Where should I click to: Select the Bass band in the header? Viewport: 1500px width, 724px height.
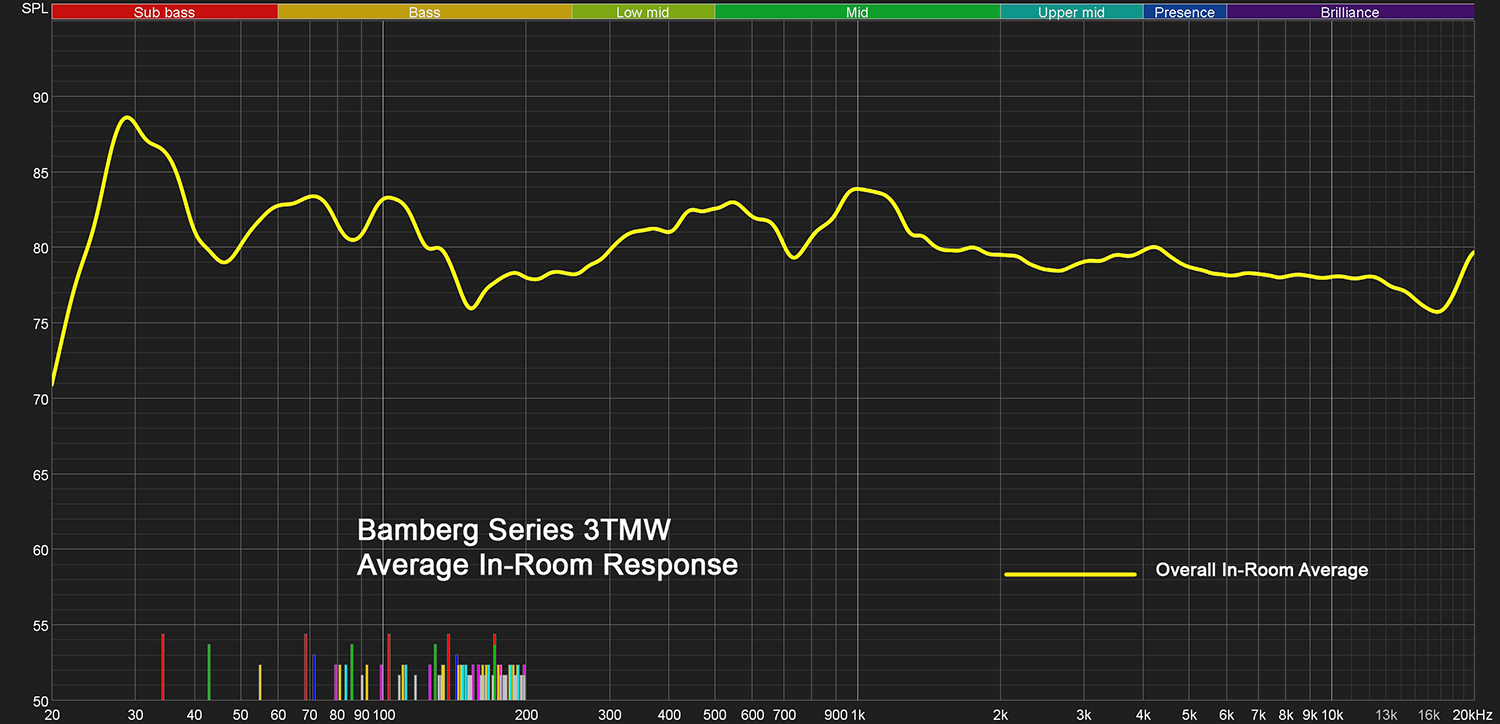coord(424,13)
